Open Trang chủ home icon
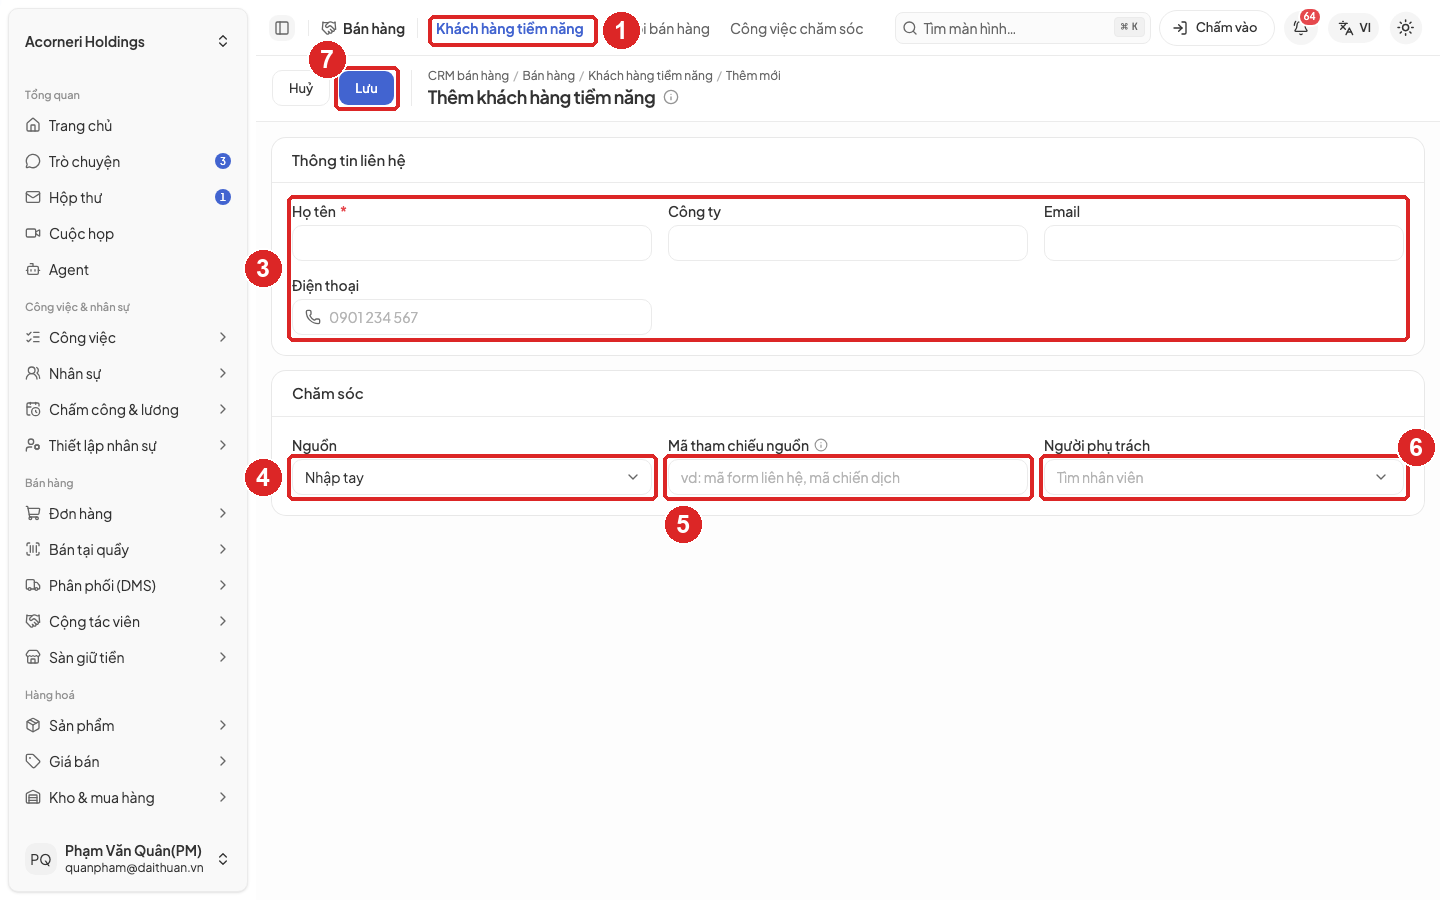The image size is (1440, 900). point(33,125)
